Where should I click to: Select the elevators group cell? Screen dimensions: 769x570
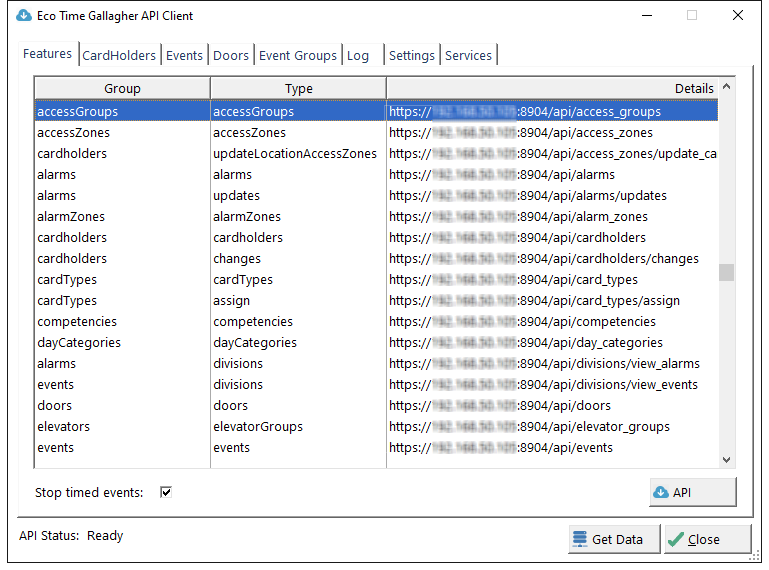pos(123,427)
